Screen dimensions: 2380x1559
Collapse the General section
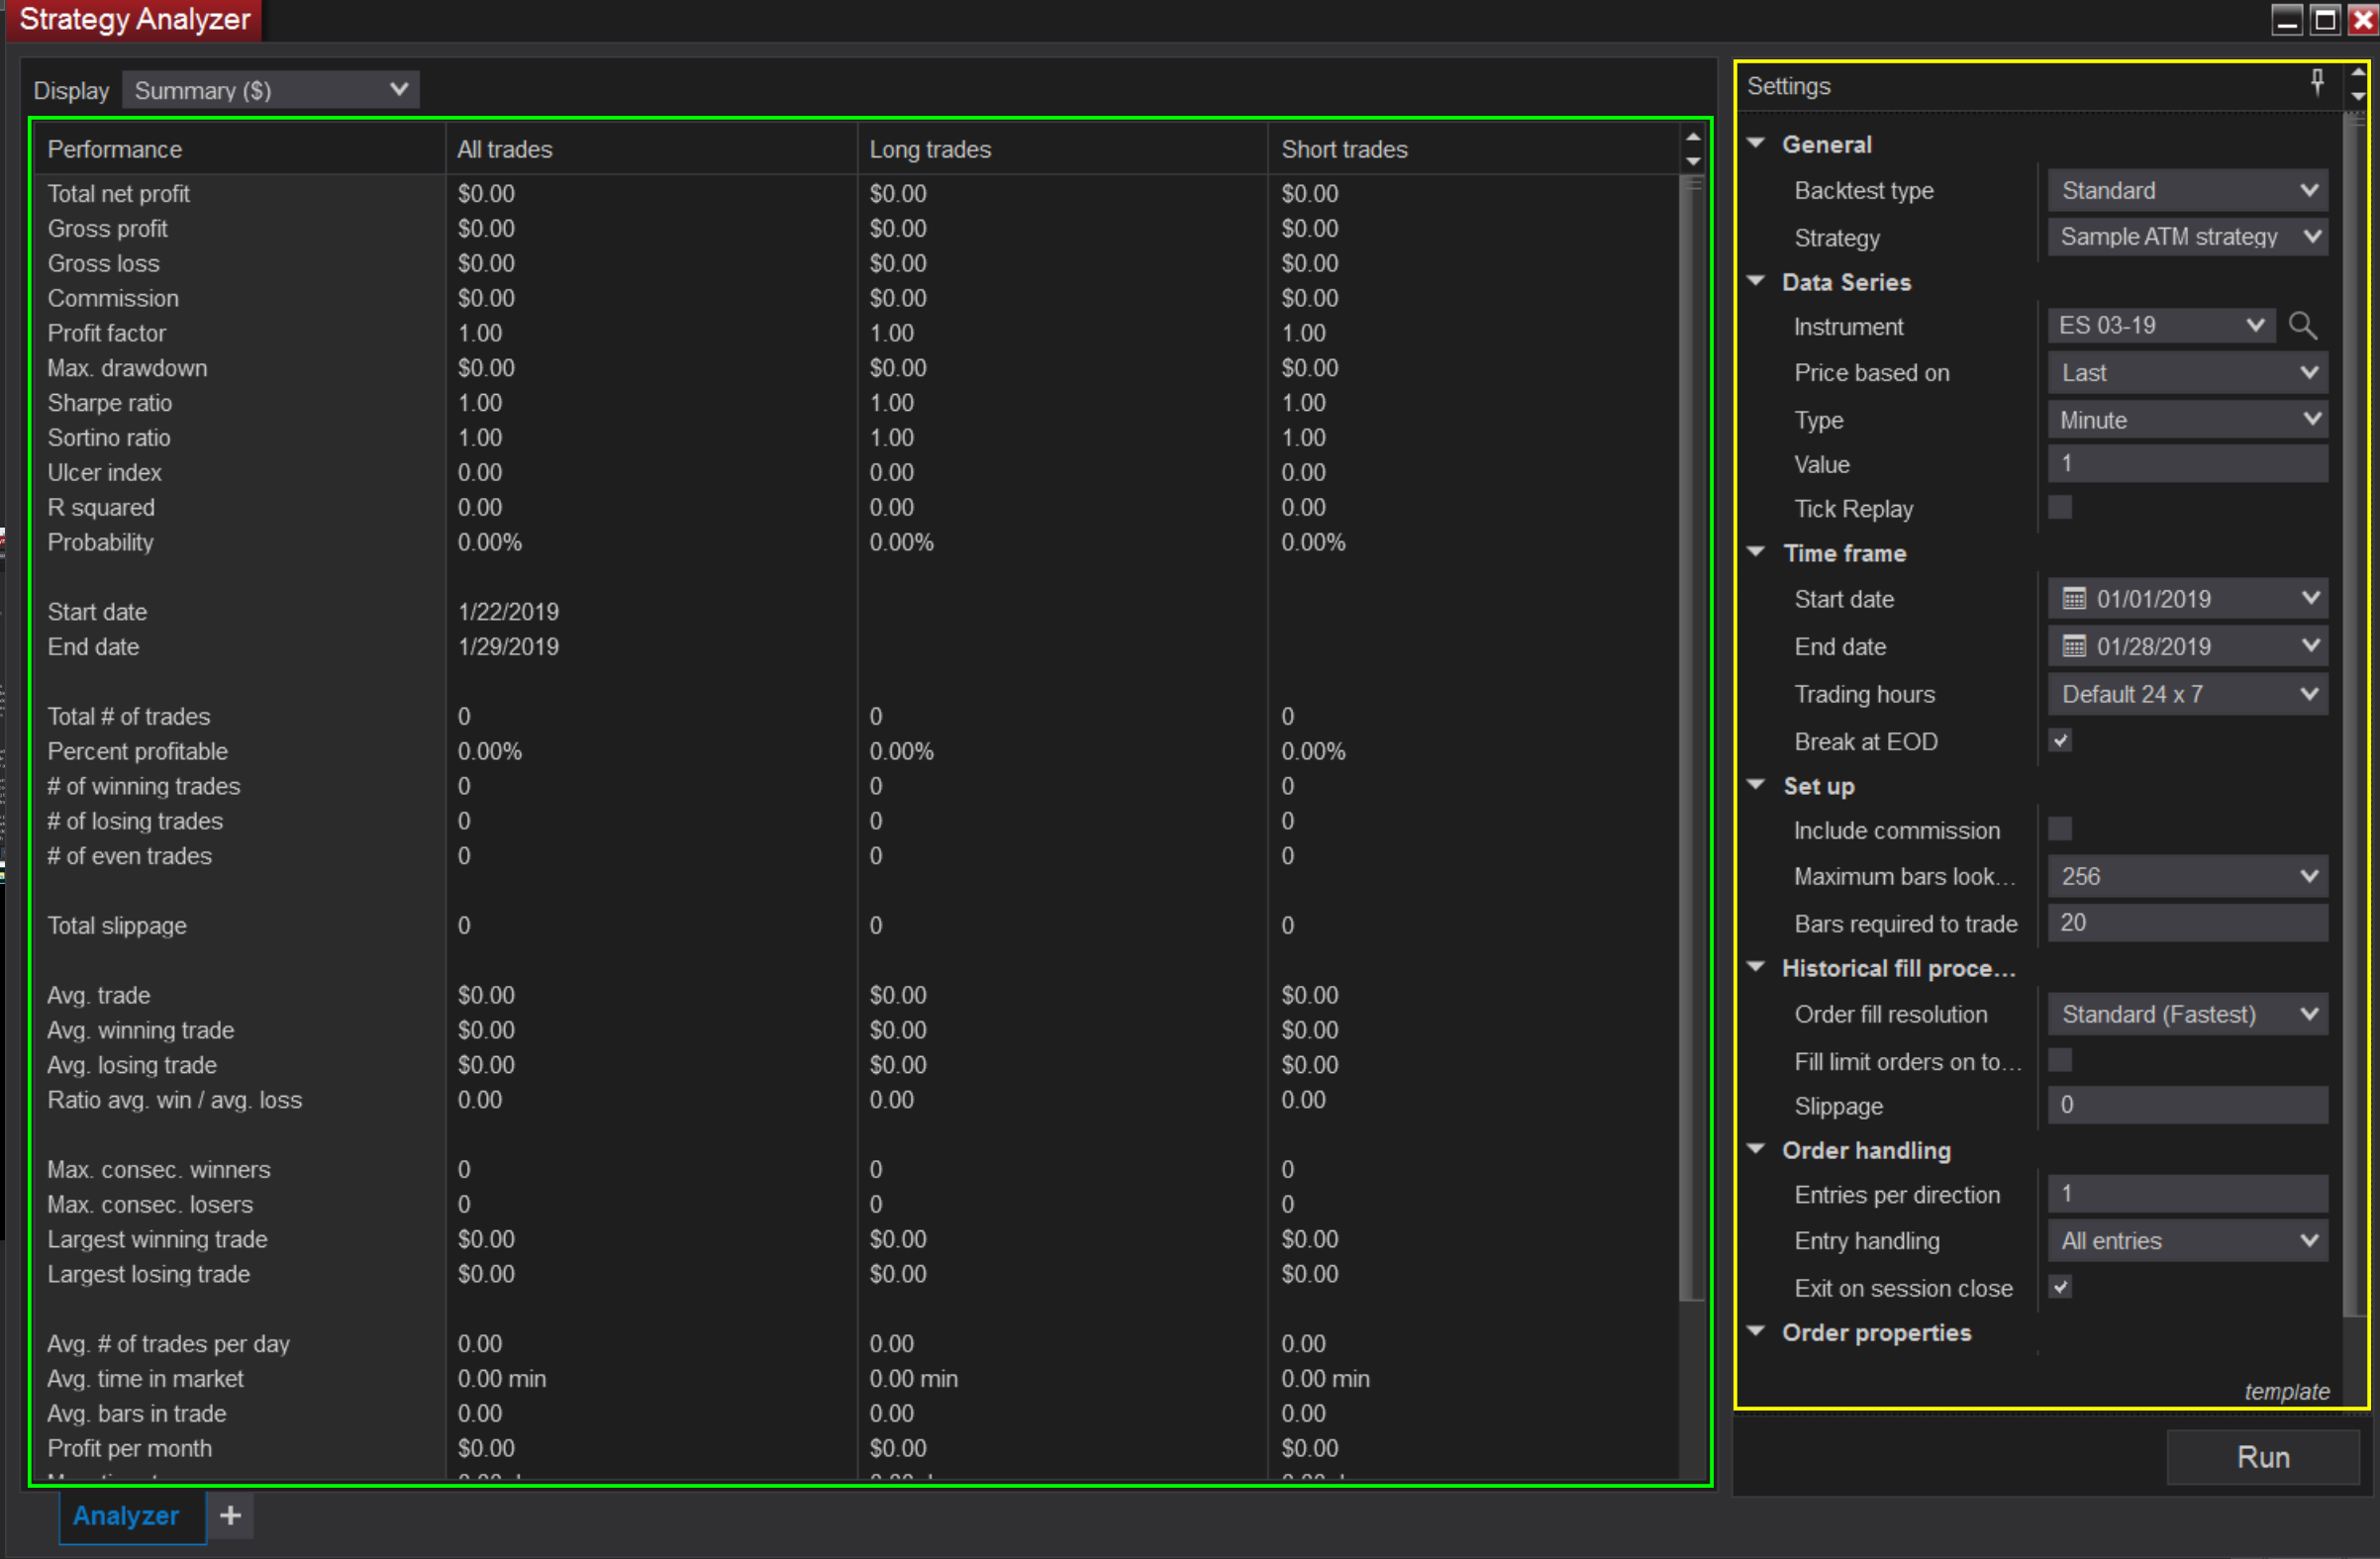point(1756,143)
